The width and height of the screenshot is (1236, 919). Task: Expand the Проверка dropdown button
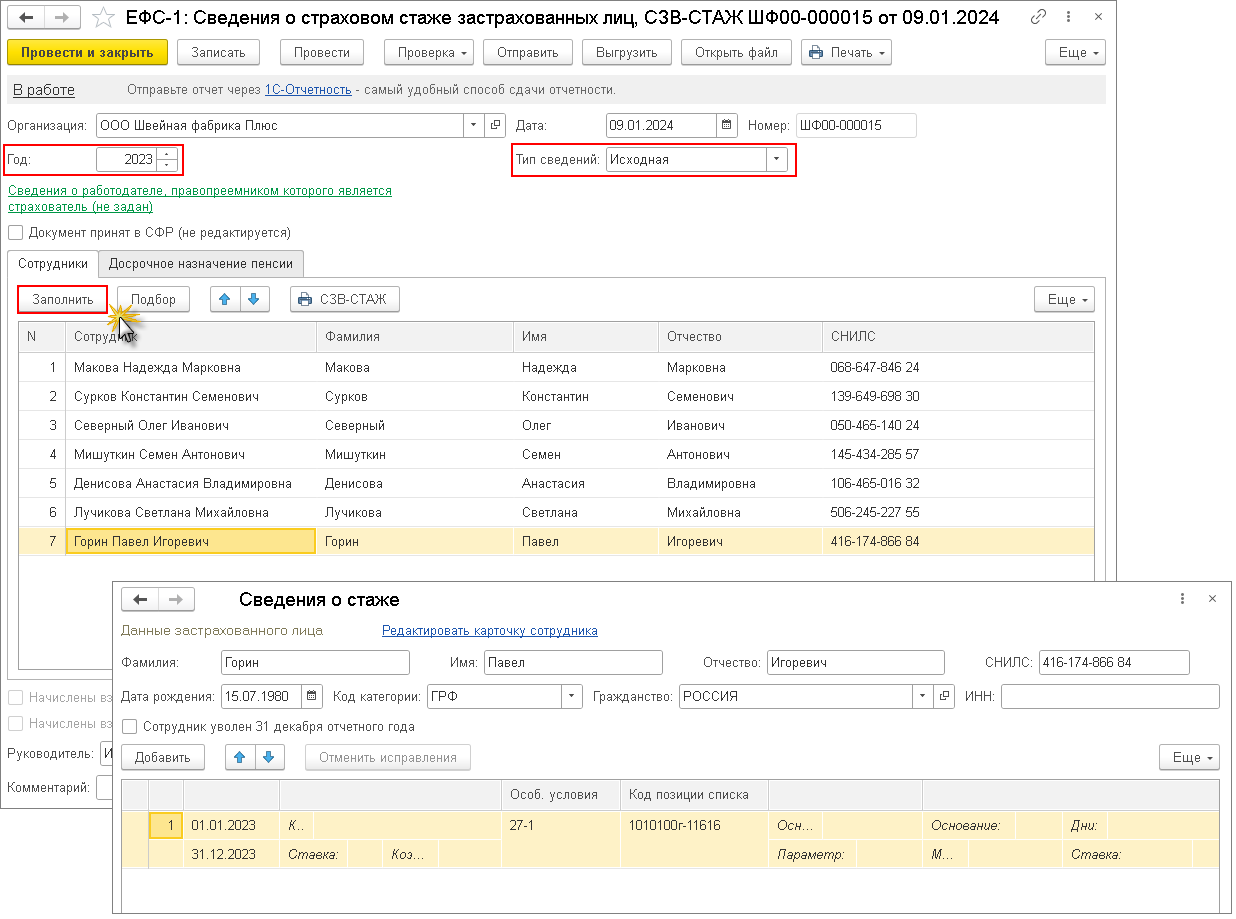[429, 53]
